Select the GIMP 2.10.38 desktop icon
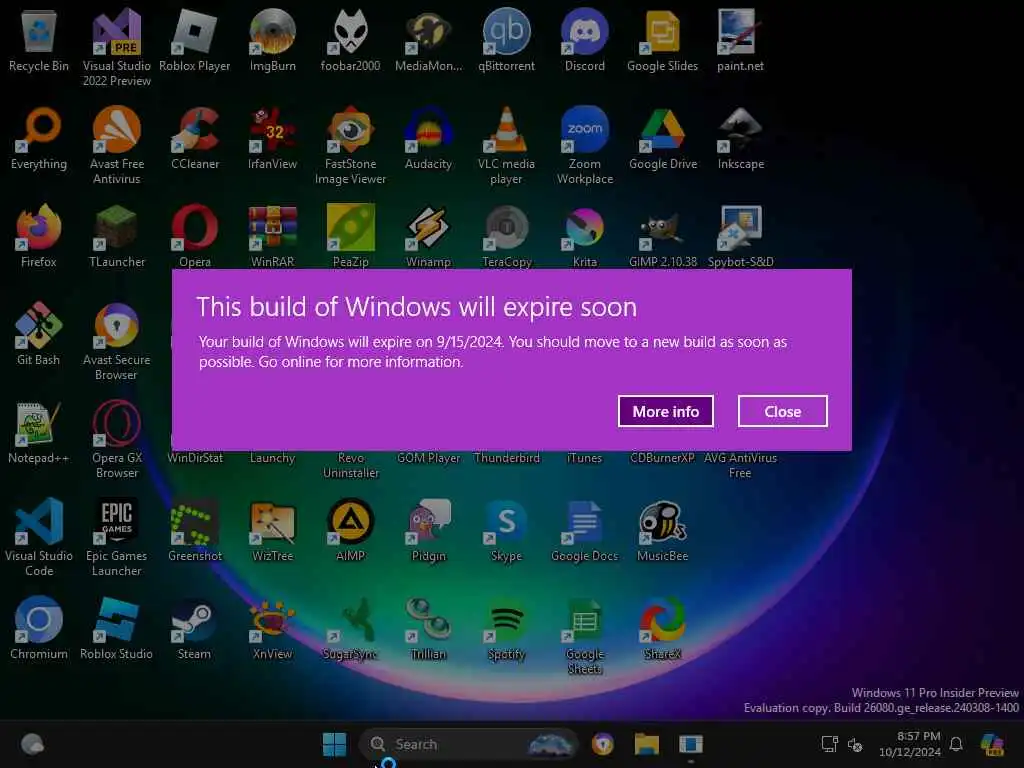 tap(662, 236)
